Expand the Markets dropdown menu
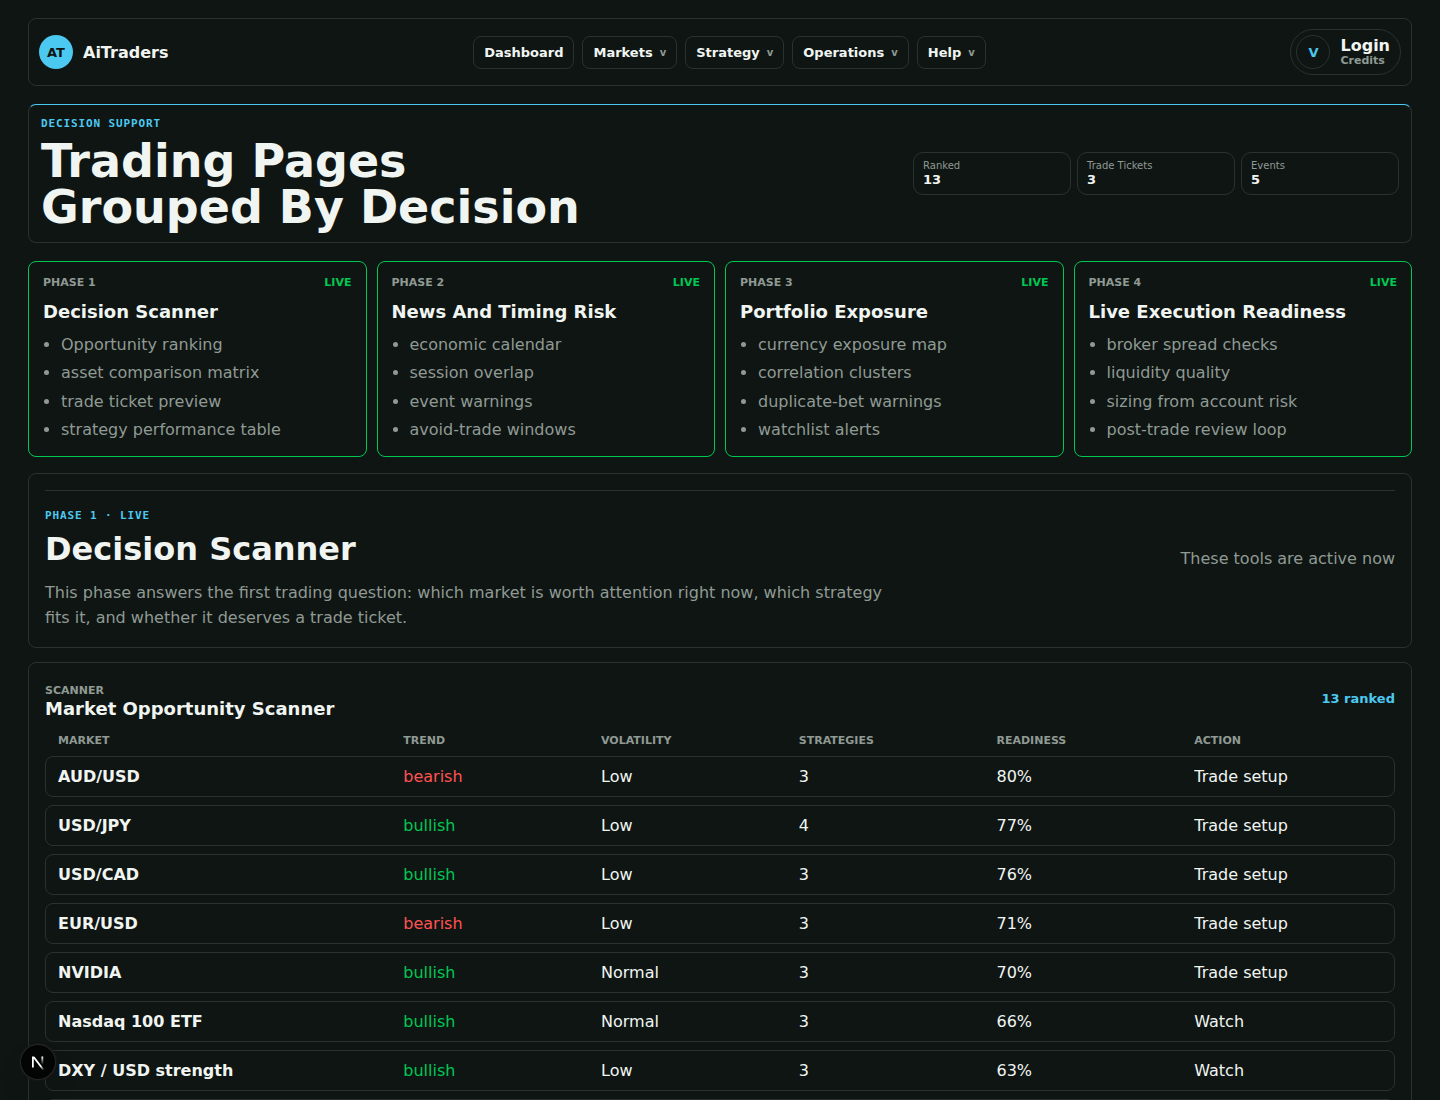 (x=629, y=52)
